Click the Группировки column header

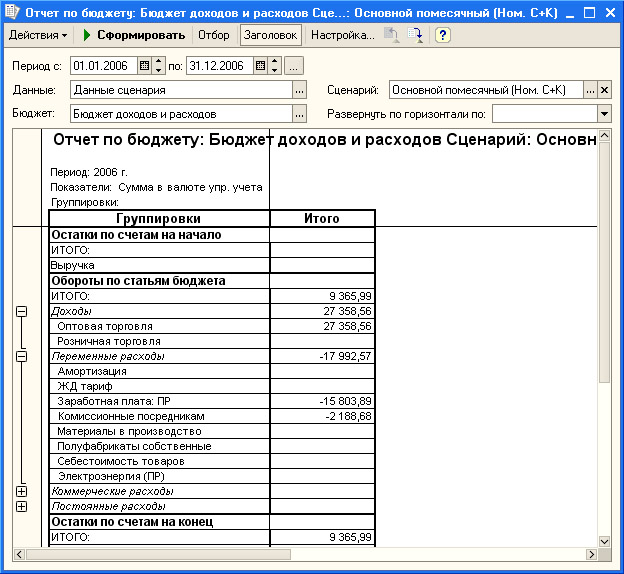click(159, 219)
